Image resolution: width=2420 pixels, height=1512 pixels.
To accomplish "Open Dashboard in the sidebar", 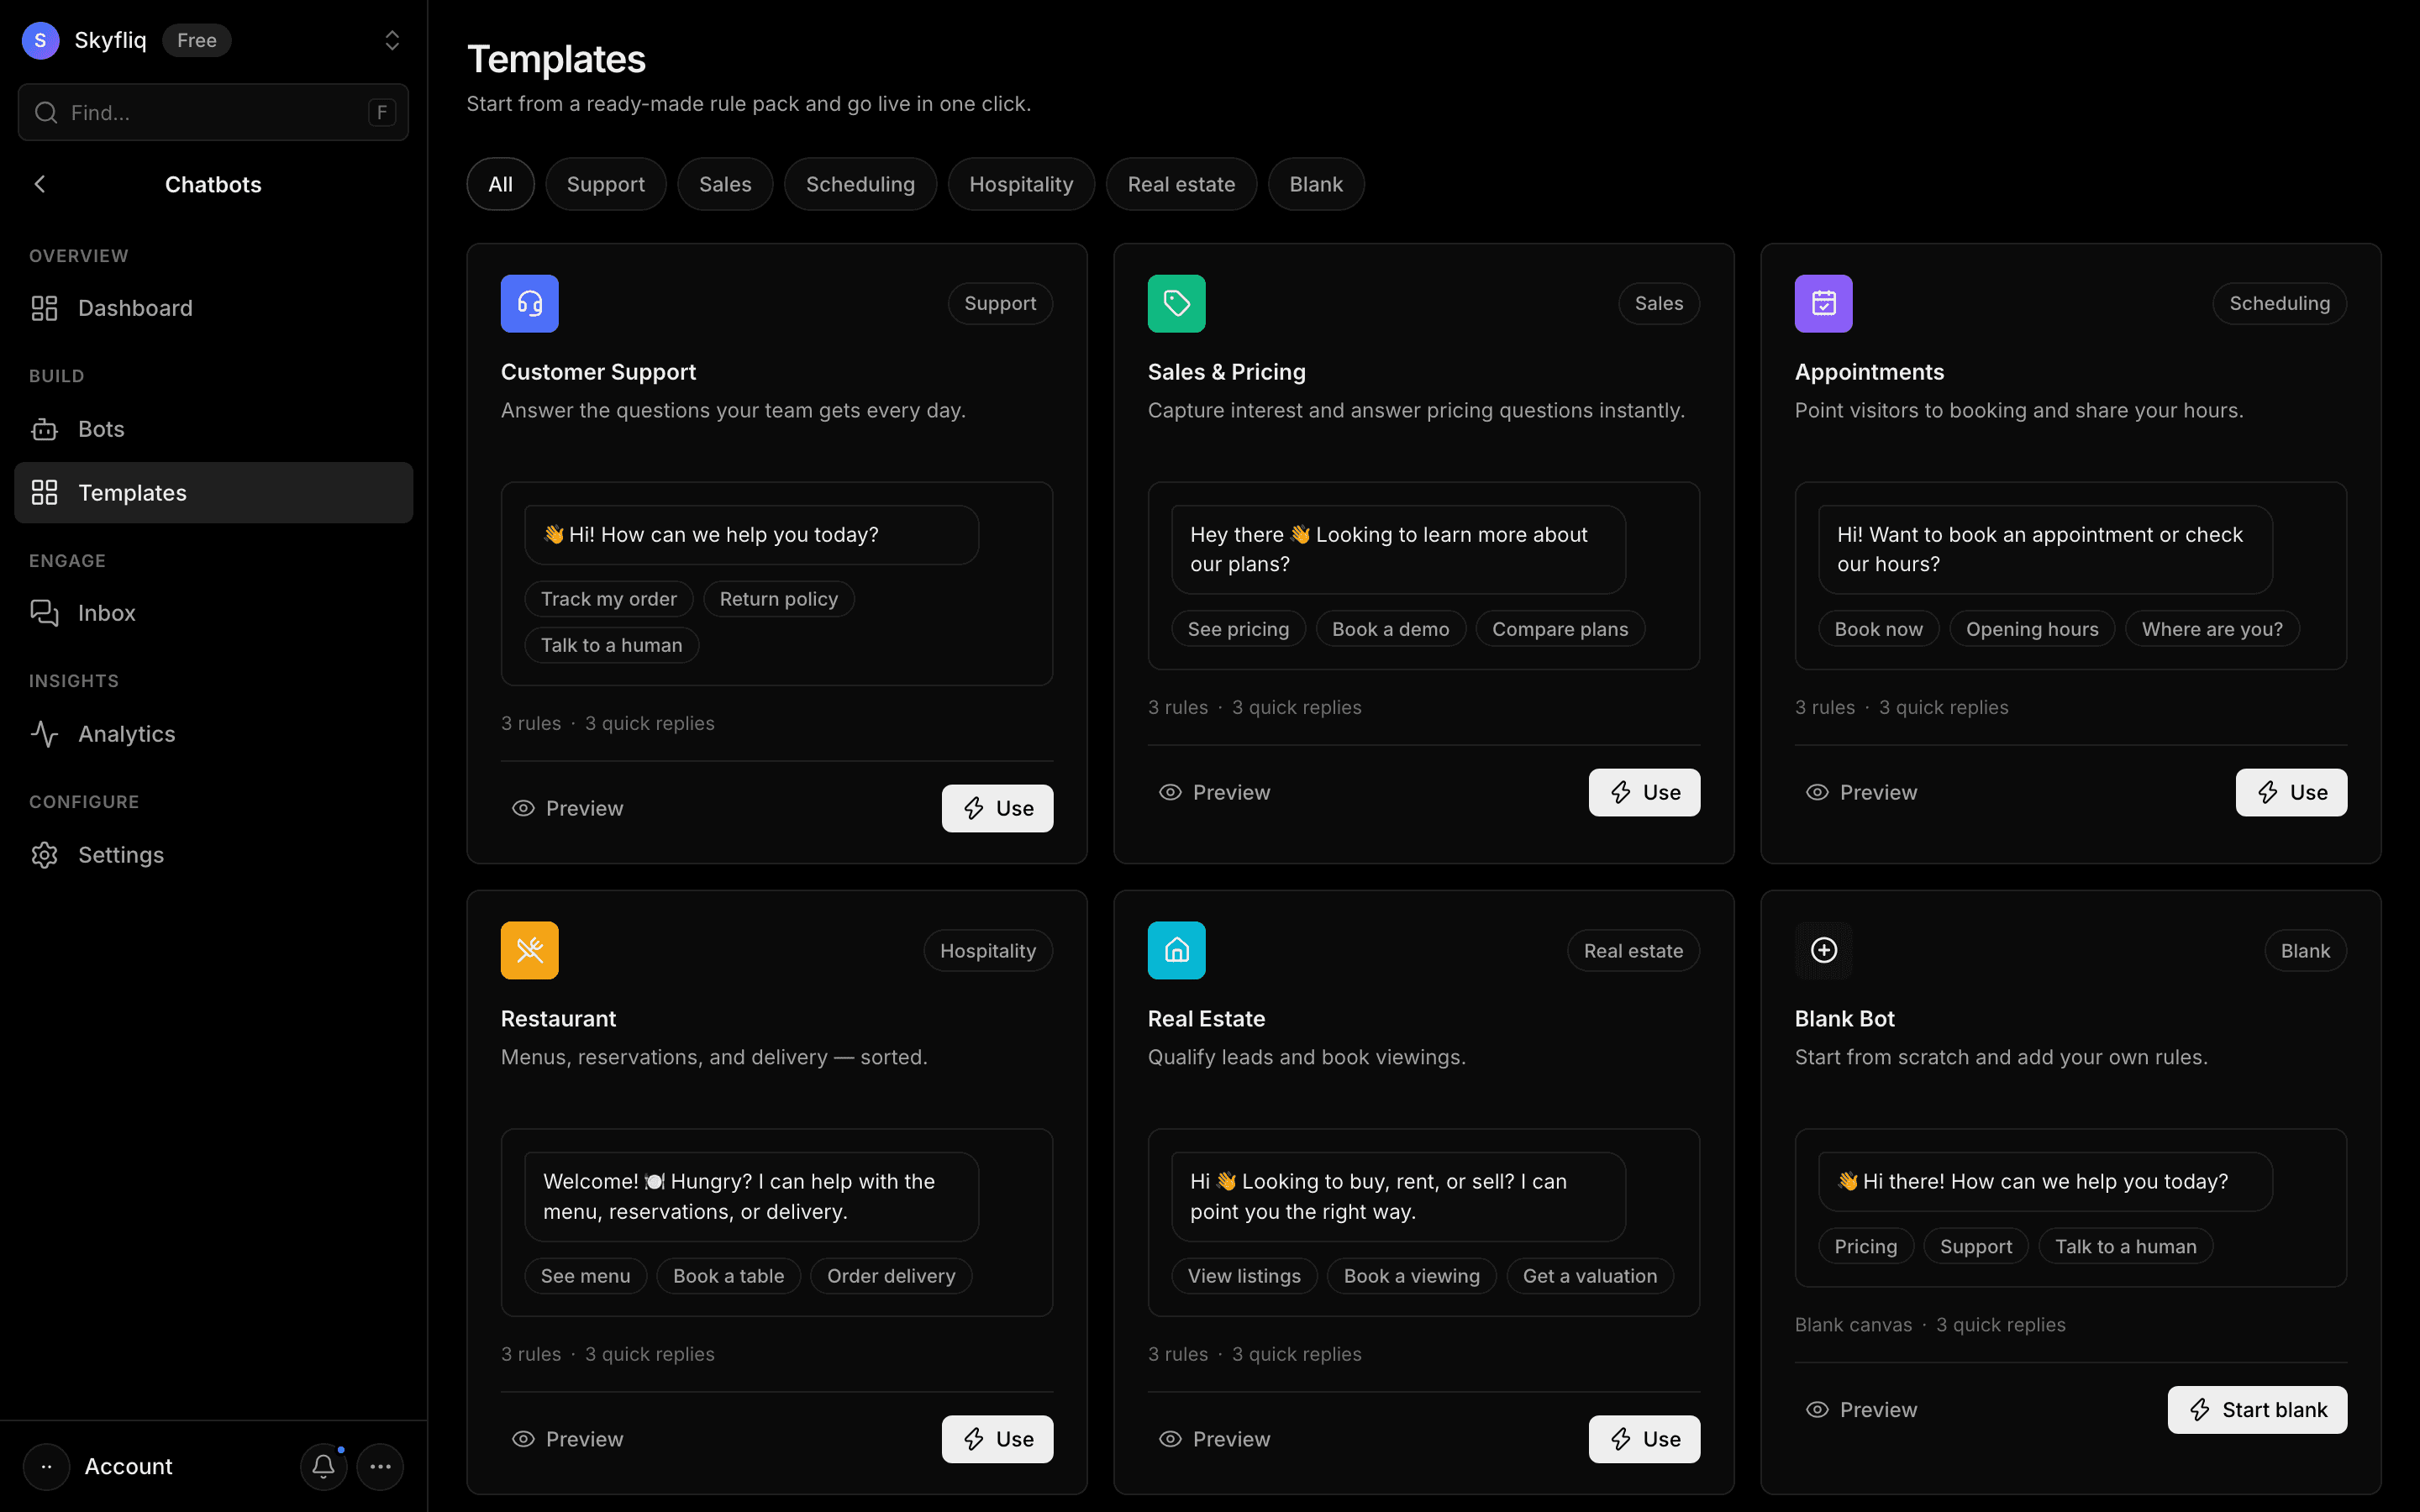I will pos(213,308).
